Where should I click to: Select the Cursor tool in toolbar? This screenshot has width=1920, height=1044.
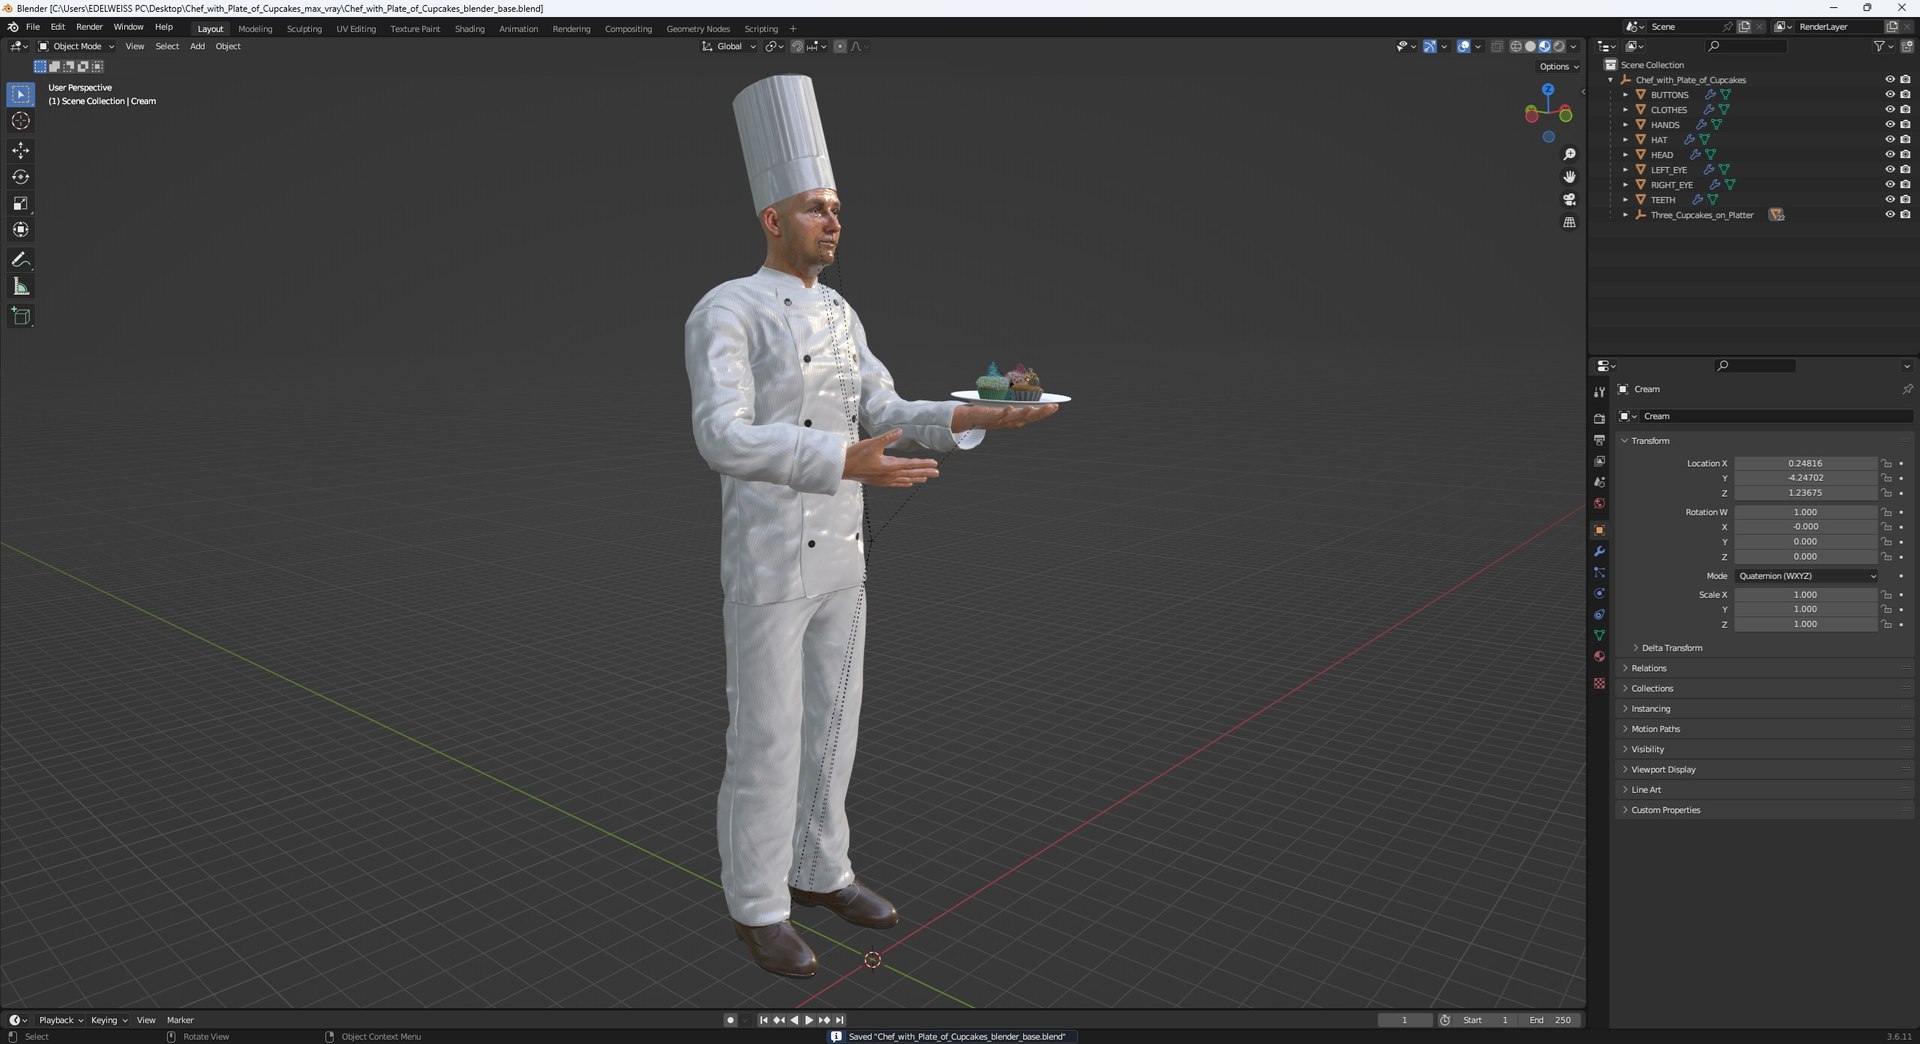(20, 121)
